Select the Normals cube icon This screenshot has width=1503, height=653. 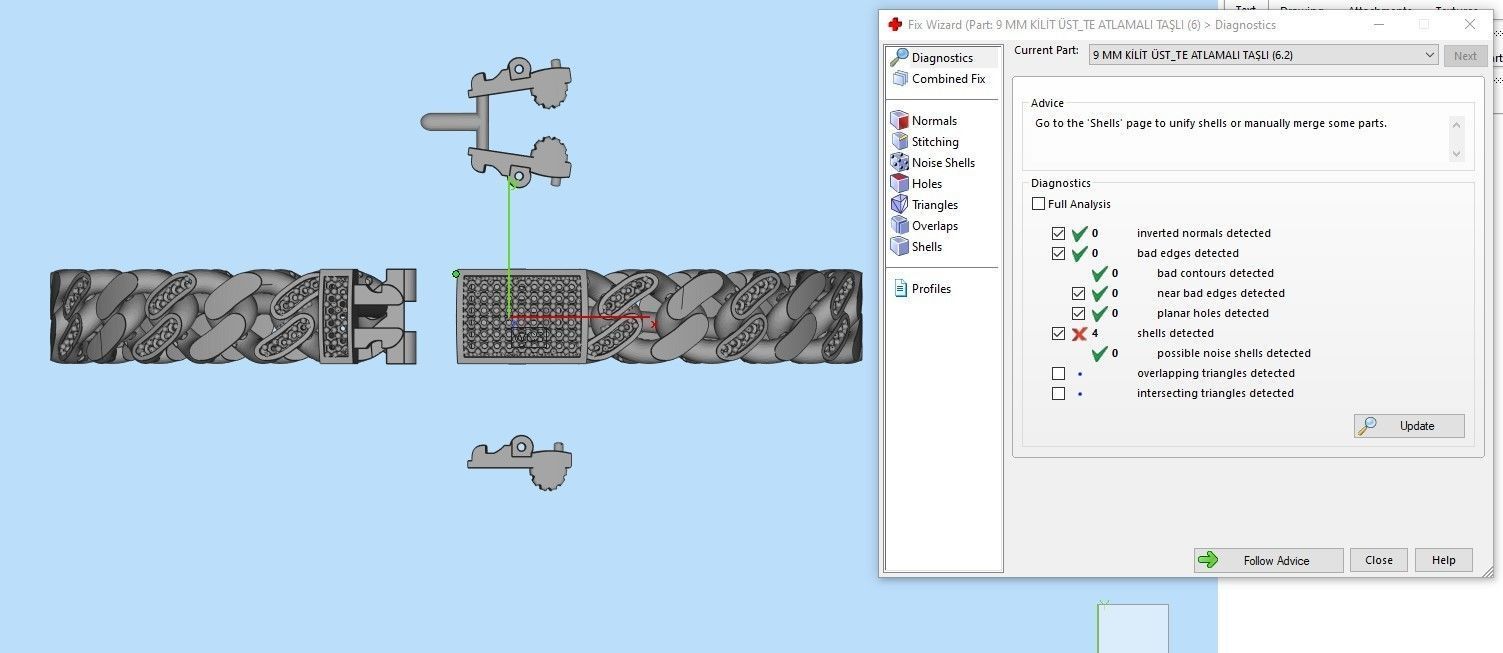(899, 121)
